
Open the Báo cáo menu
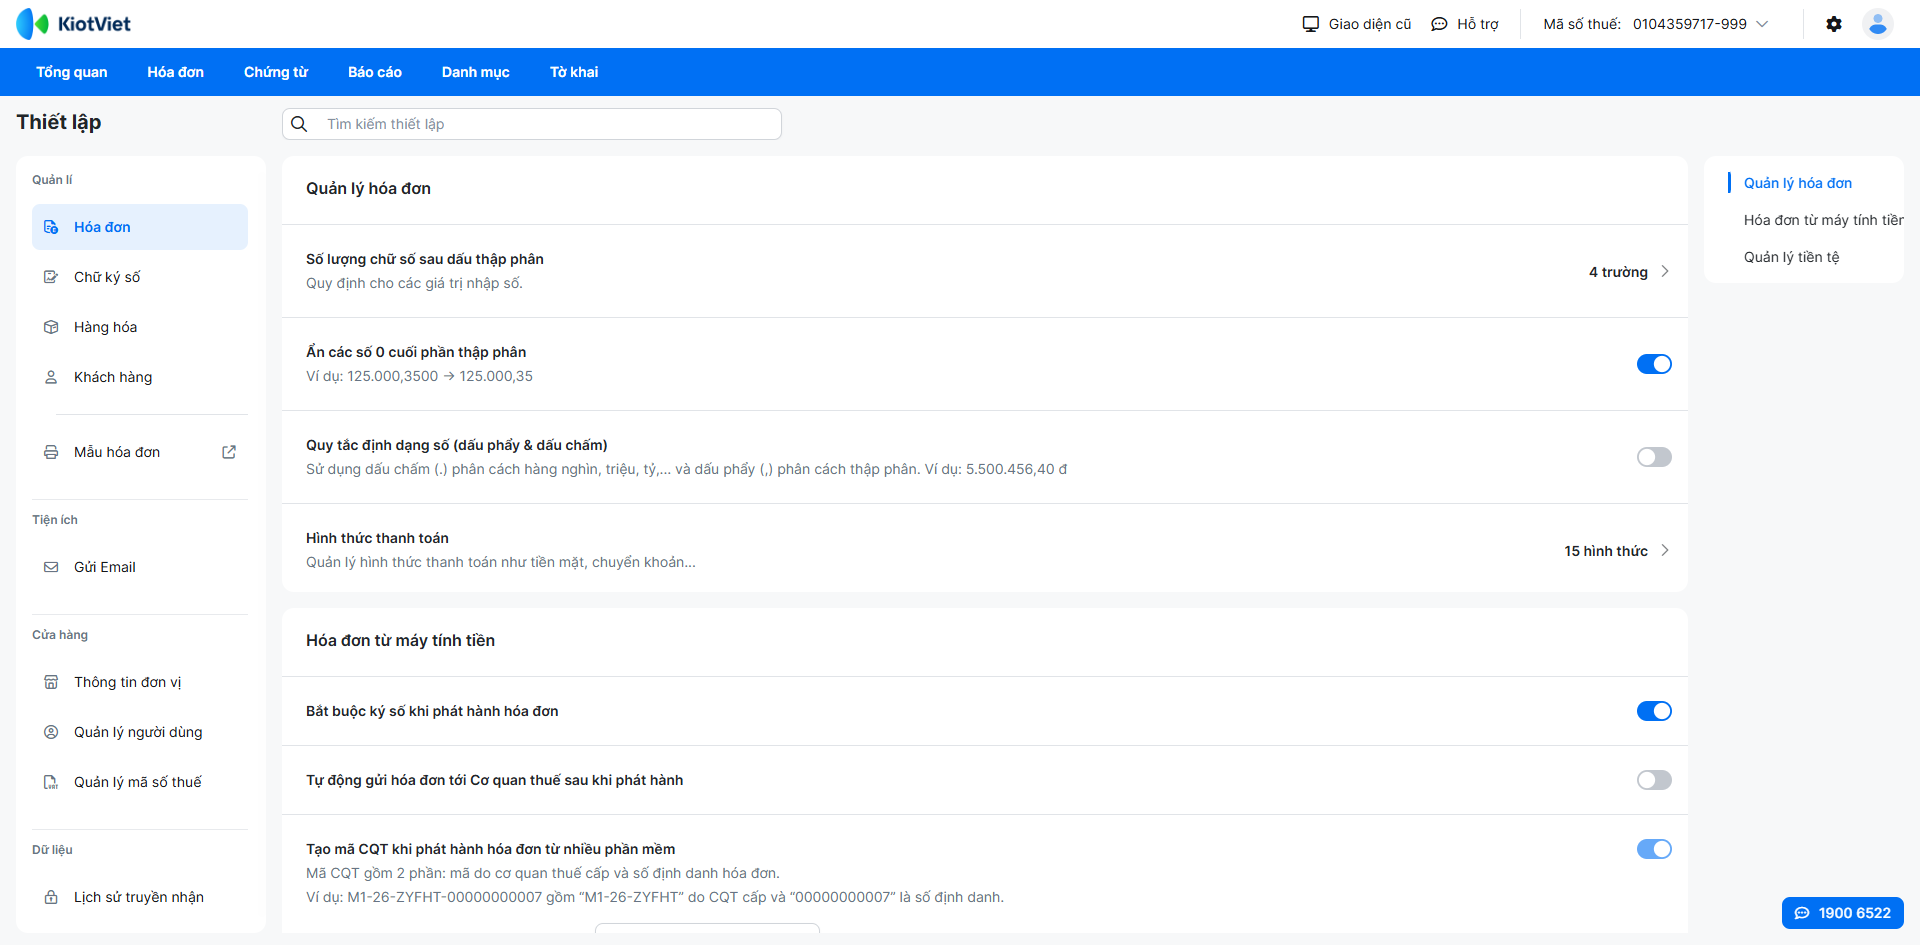(x=375, y=72)
